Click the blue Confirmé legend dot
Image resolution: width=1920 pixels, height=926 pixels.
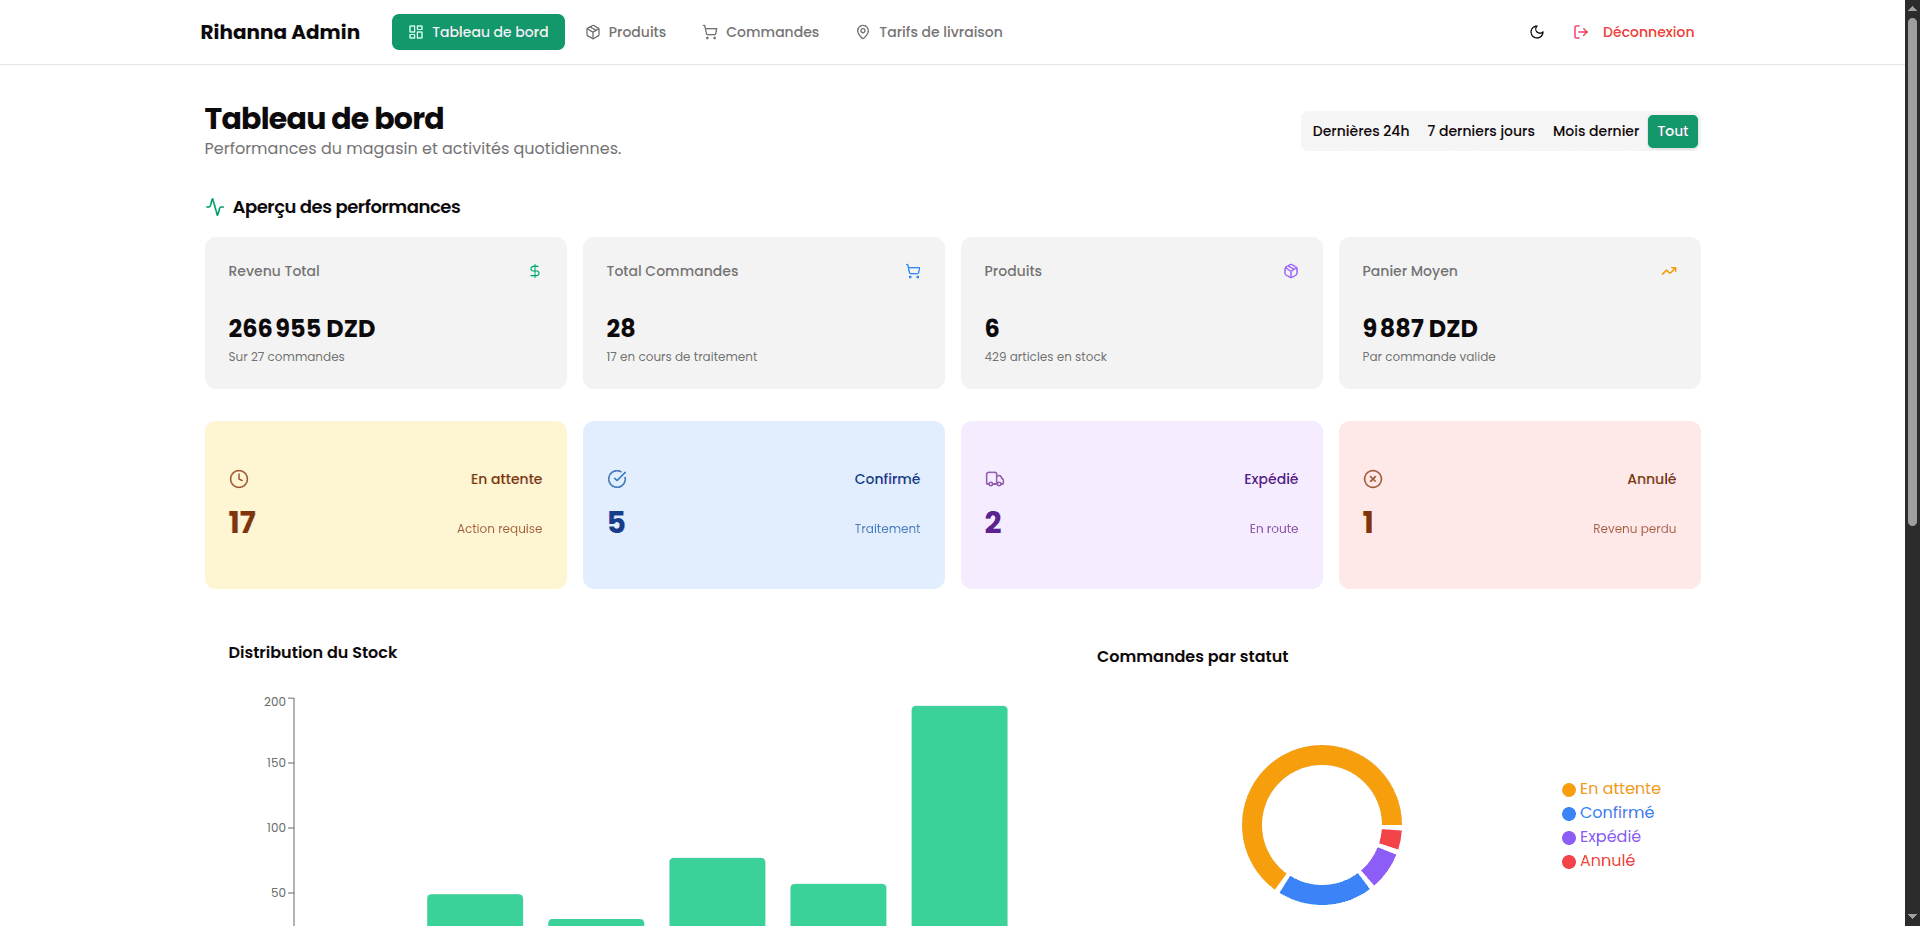pos(1569,814)
